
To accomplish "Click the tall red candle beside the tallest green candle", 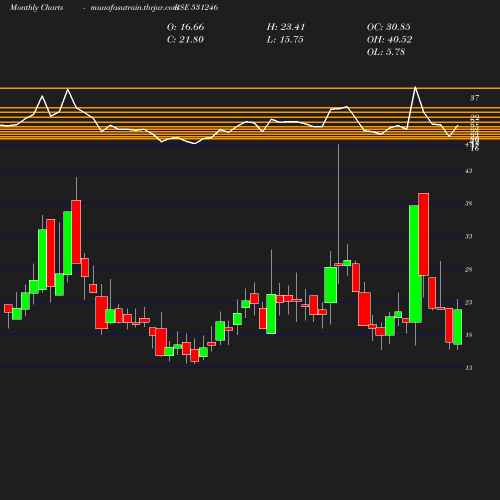I will point(424,234).
